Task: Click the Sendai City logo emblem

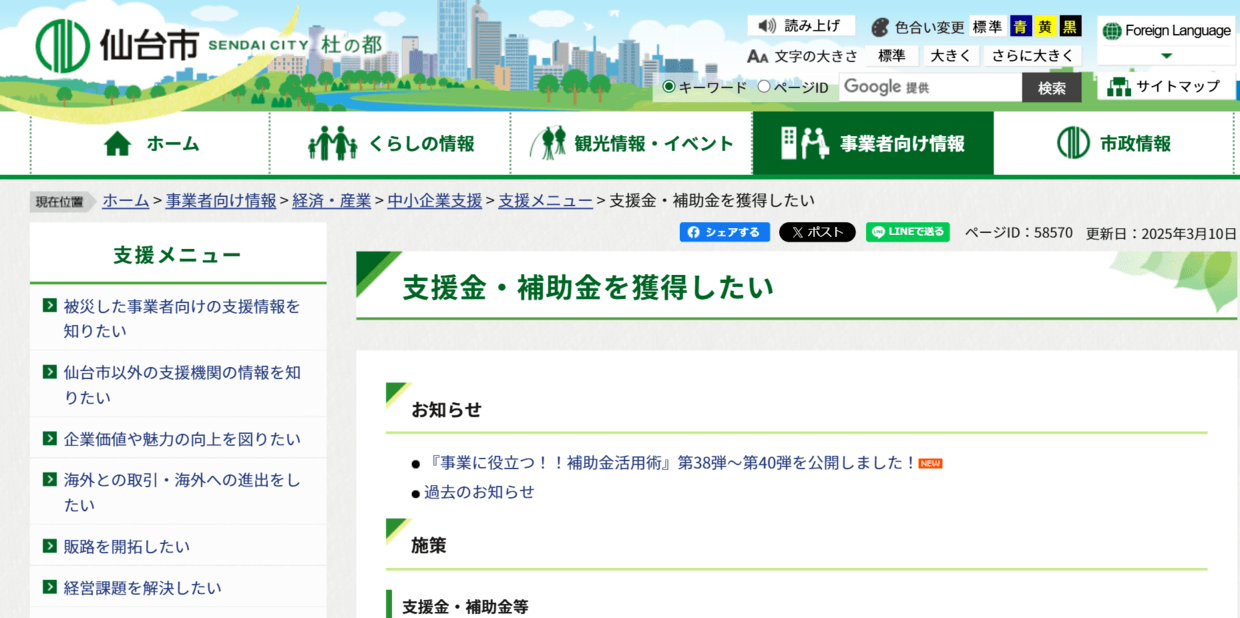Action: (62, 46)
